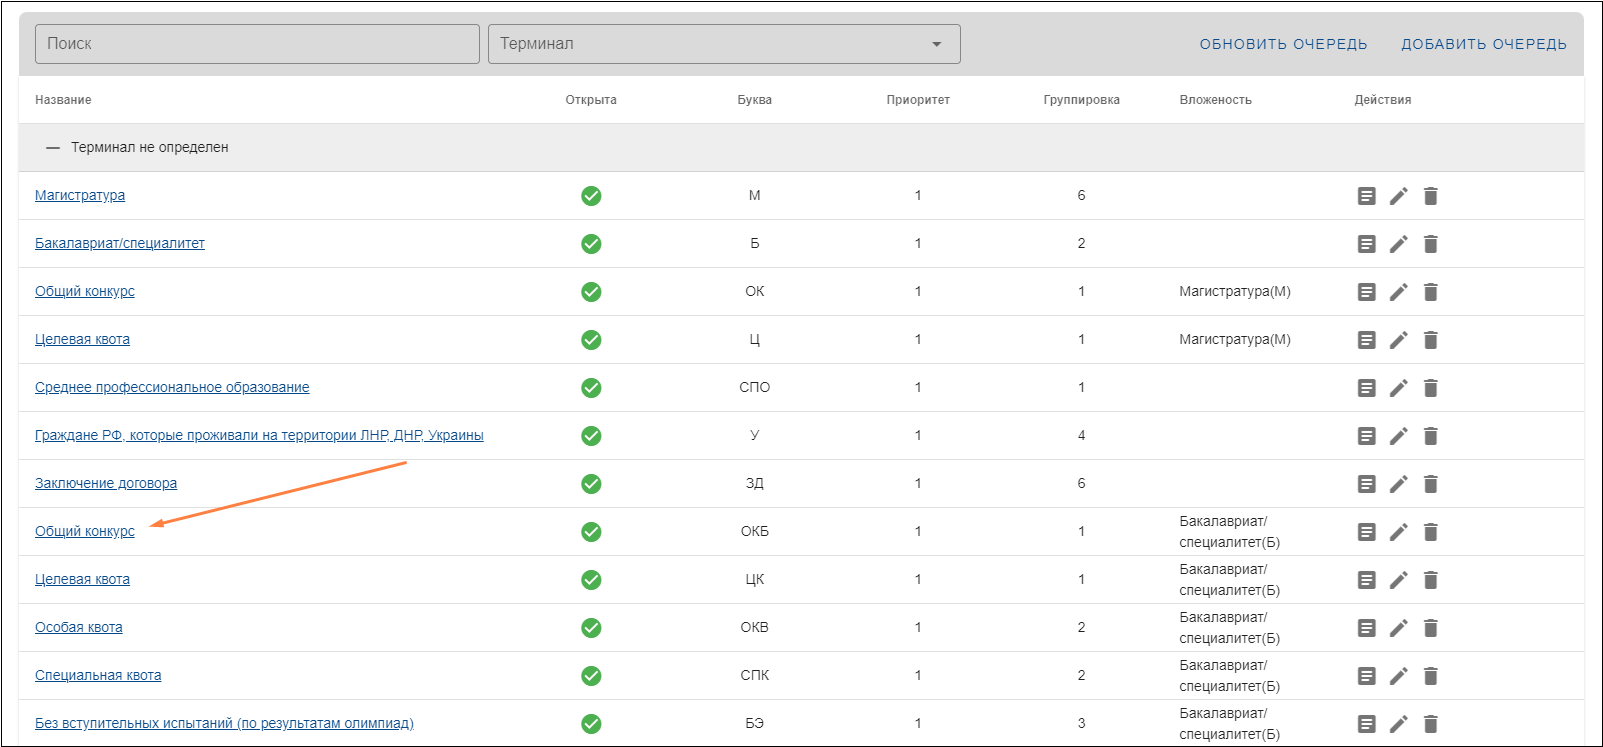This screenshot has width=1603, height=747.
Task: Click the ОБНОВИТЬ ОЧЕРЕДЬ button
Action: pos(1283,44)
